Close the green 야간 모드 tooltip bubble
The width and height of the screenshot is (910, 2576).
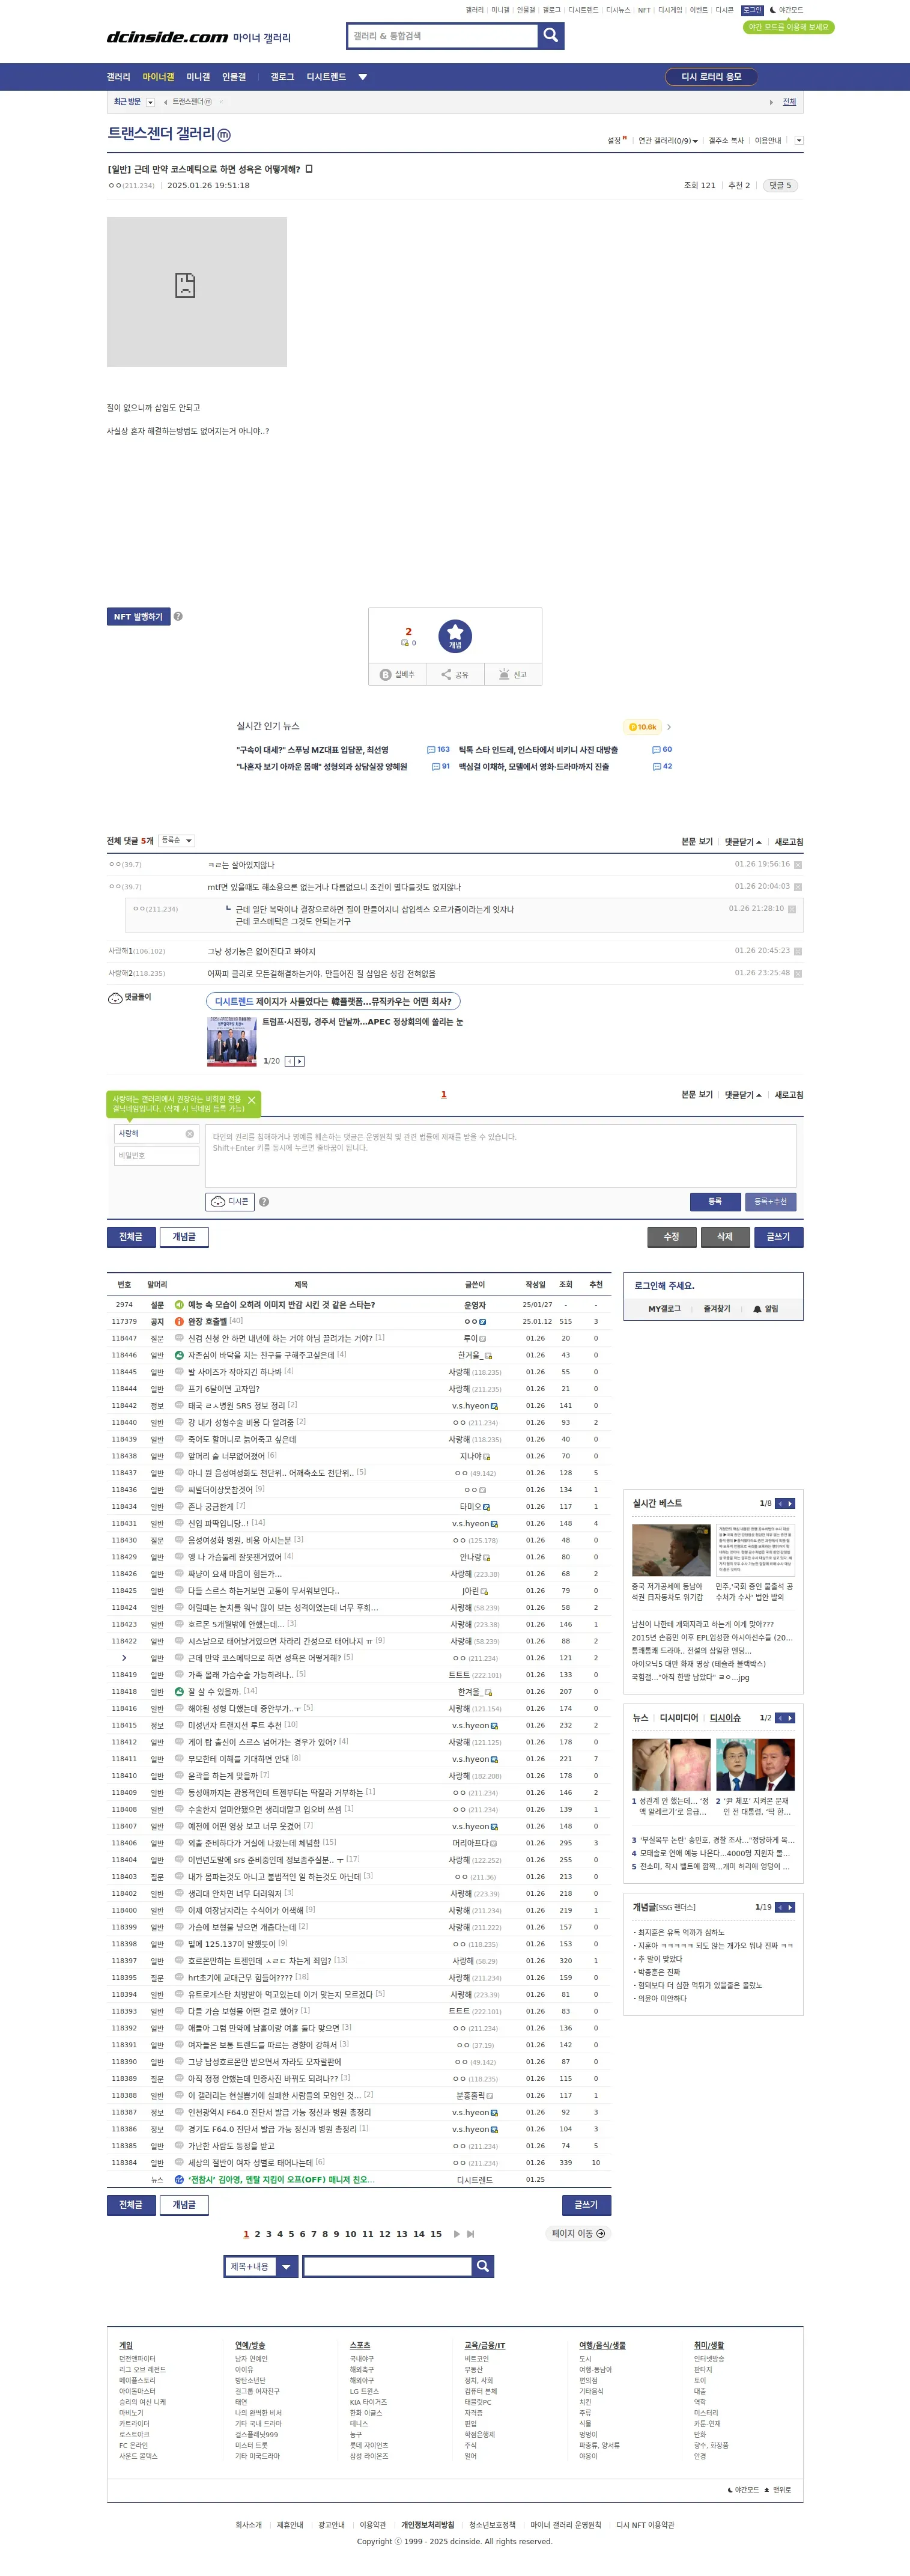pos(789,27)
